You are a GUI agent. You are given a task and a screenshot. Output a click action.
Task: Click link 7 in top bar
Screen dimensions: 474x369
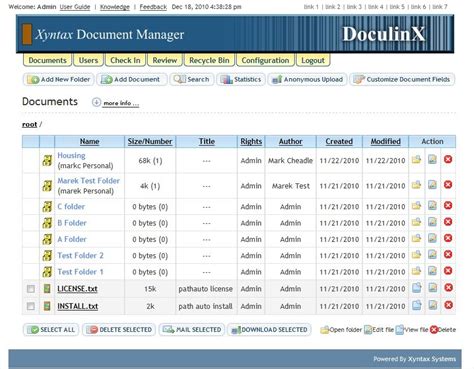[x=440, y=7]
